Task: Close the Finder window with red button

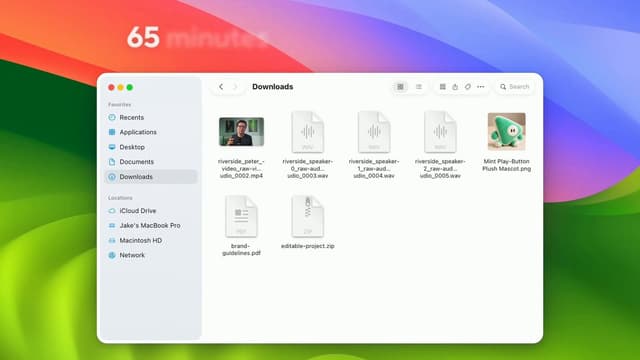Action: (111, 87)
